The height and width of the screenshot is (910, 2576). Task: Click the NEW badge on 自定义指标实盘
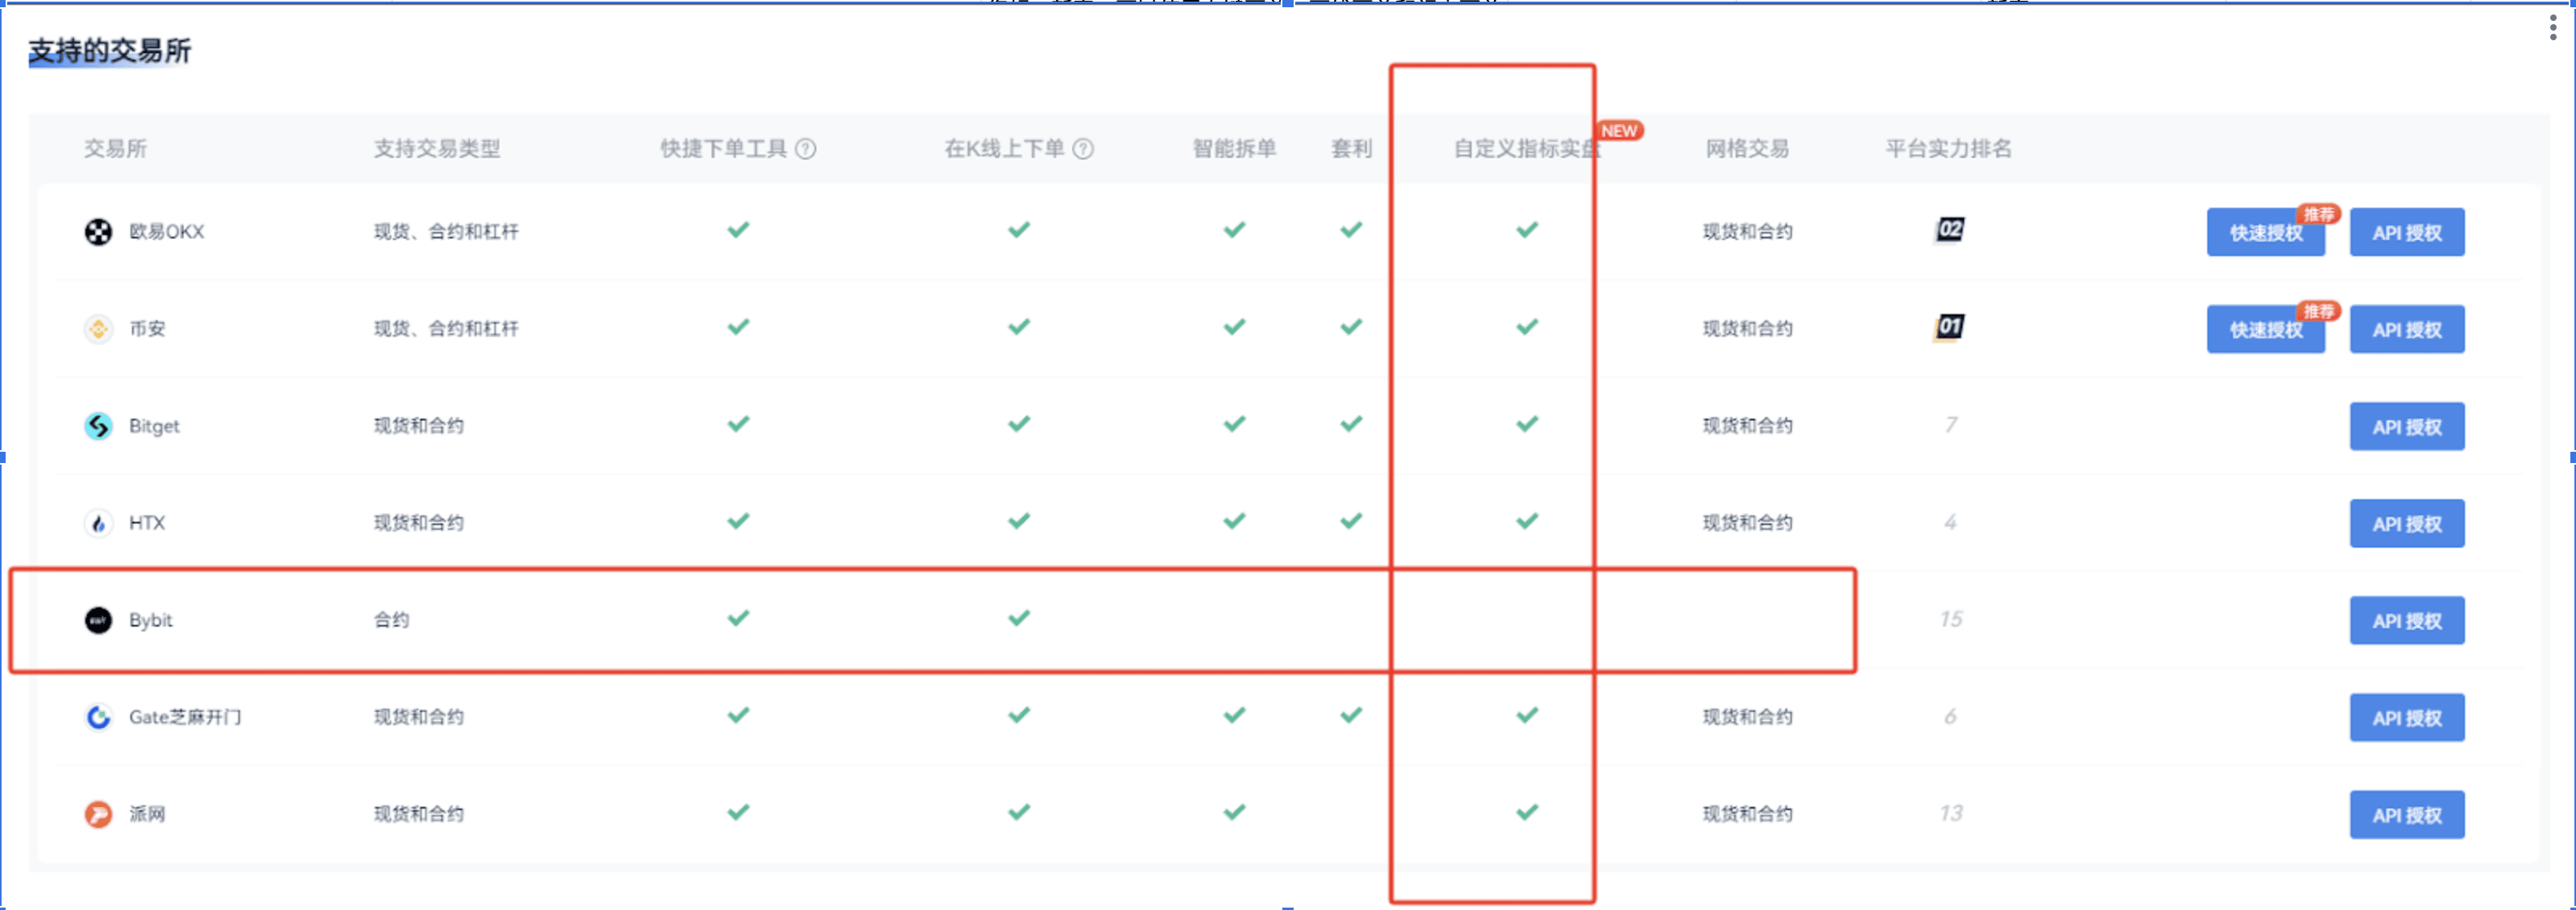pyautogui.click(x=1619, y=131)
